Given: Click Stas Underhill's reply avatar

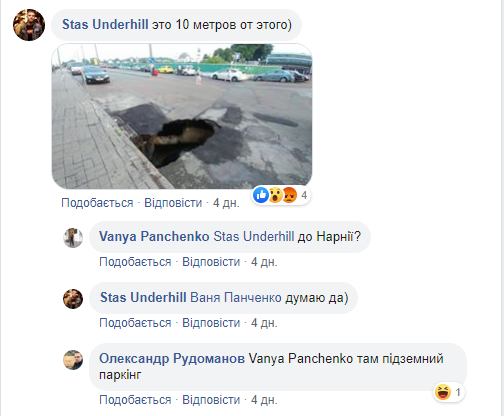Looking at the screenshot, I should [x=73, y=299].
